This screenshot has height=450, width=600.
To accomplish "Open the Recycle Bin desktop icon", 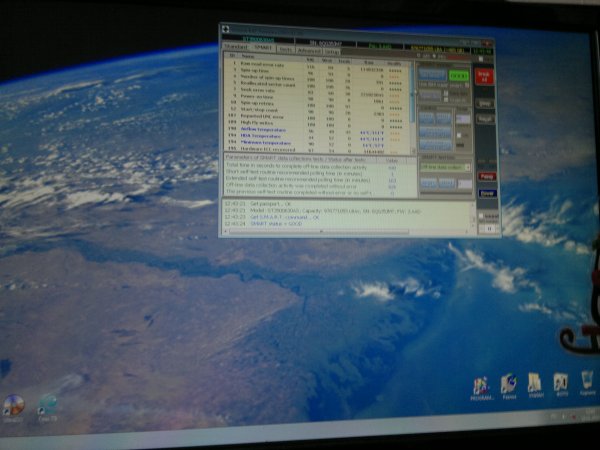I will (x=588, y=386).
